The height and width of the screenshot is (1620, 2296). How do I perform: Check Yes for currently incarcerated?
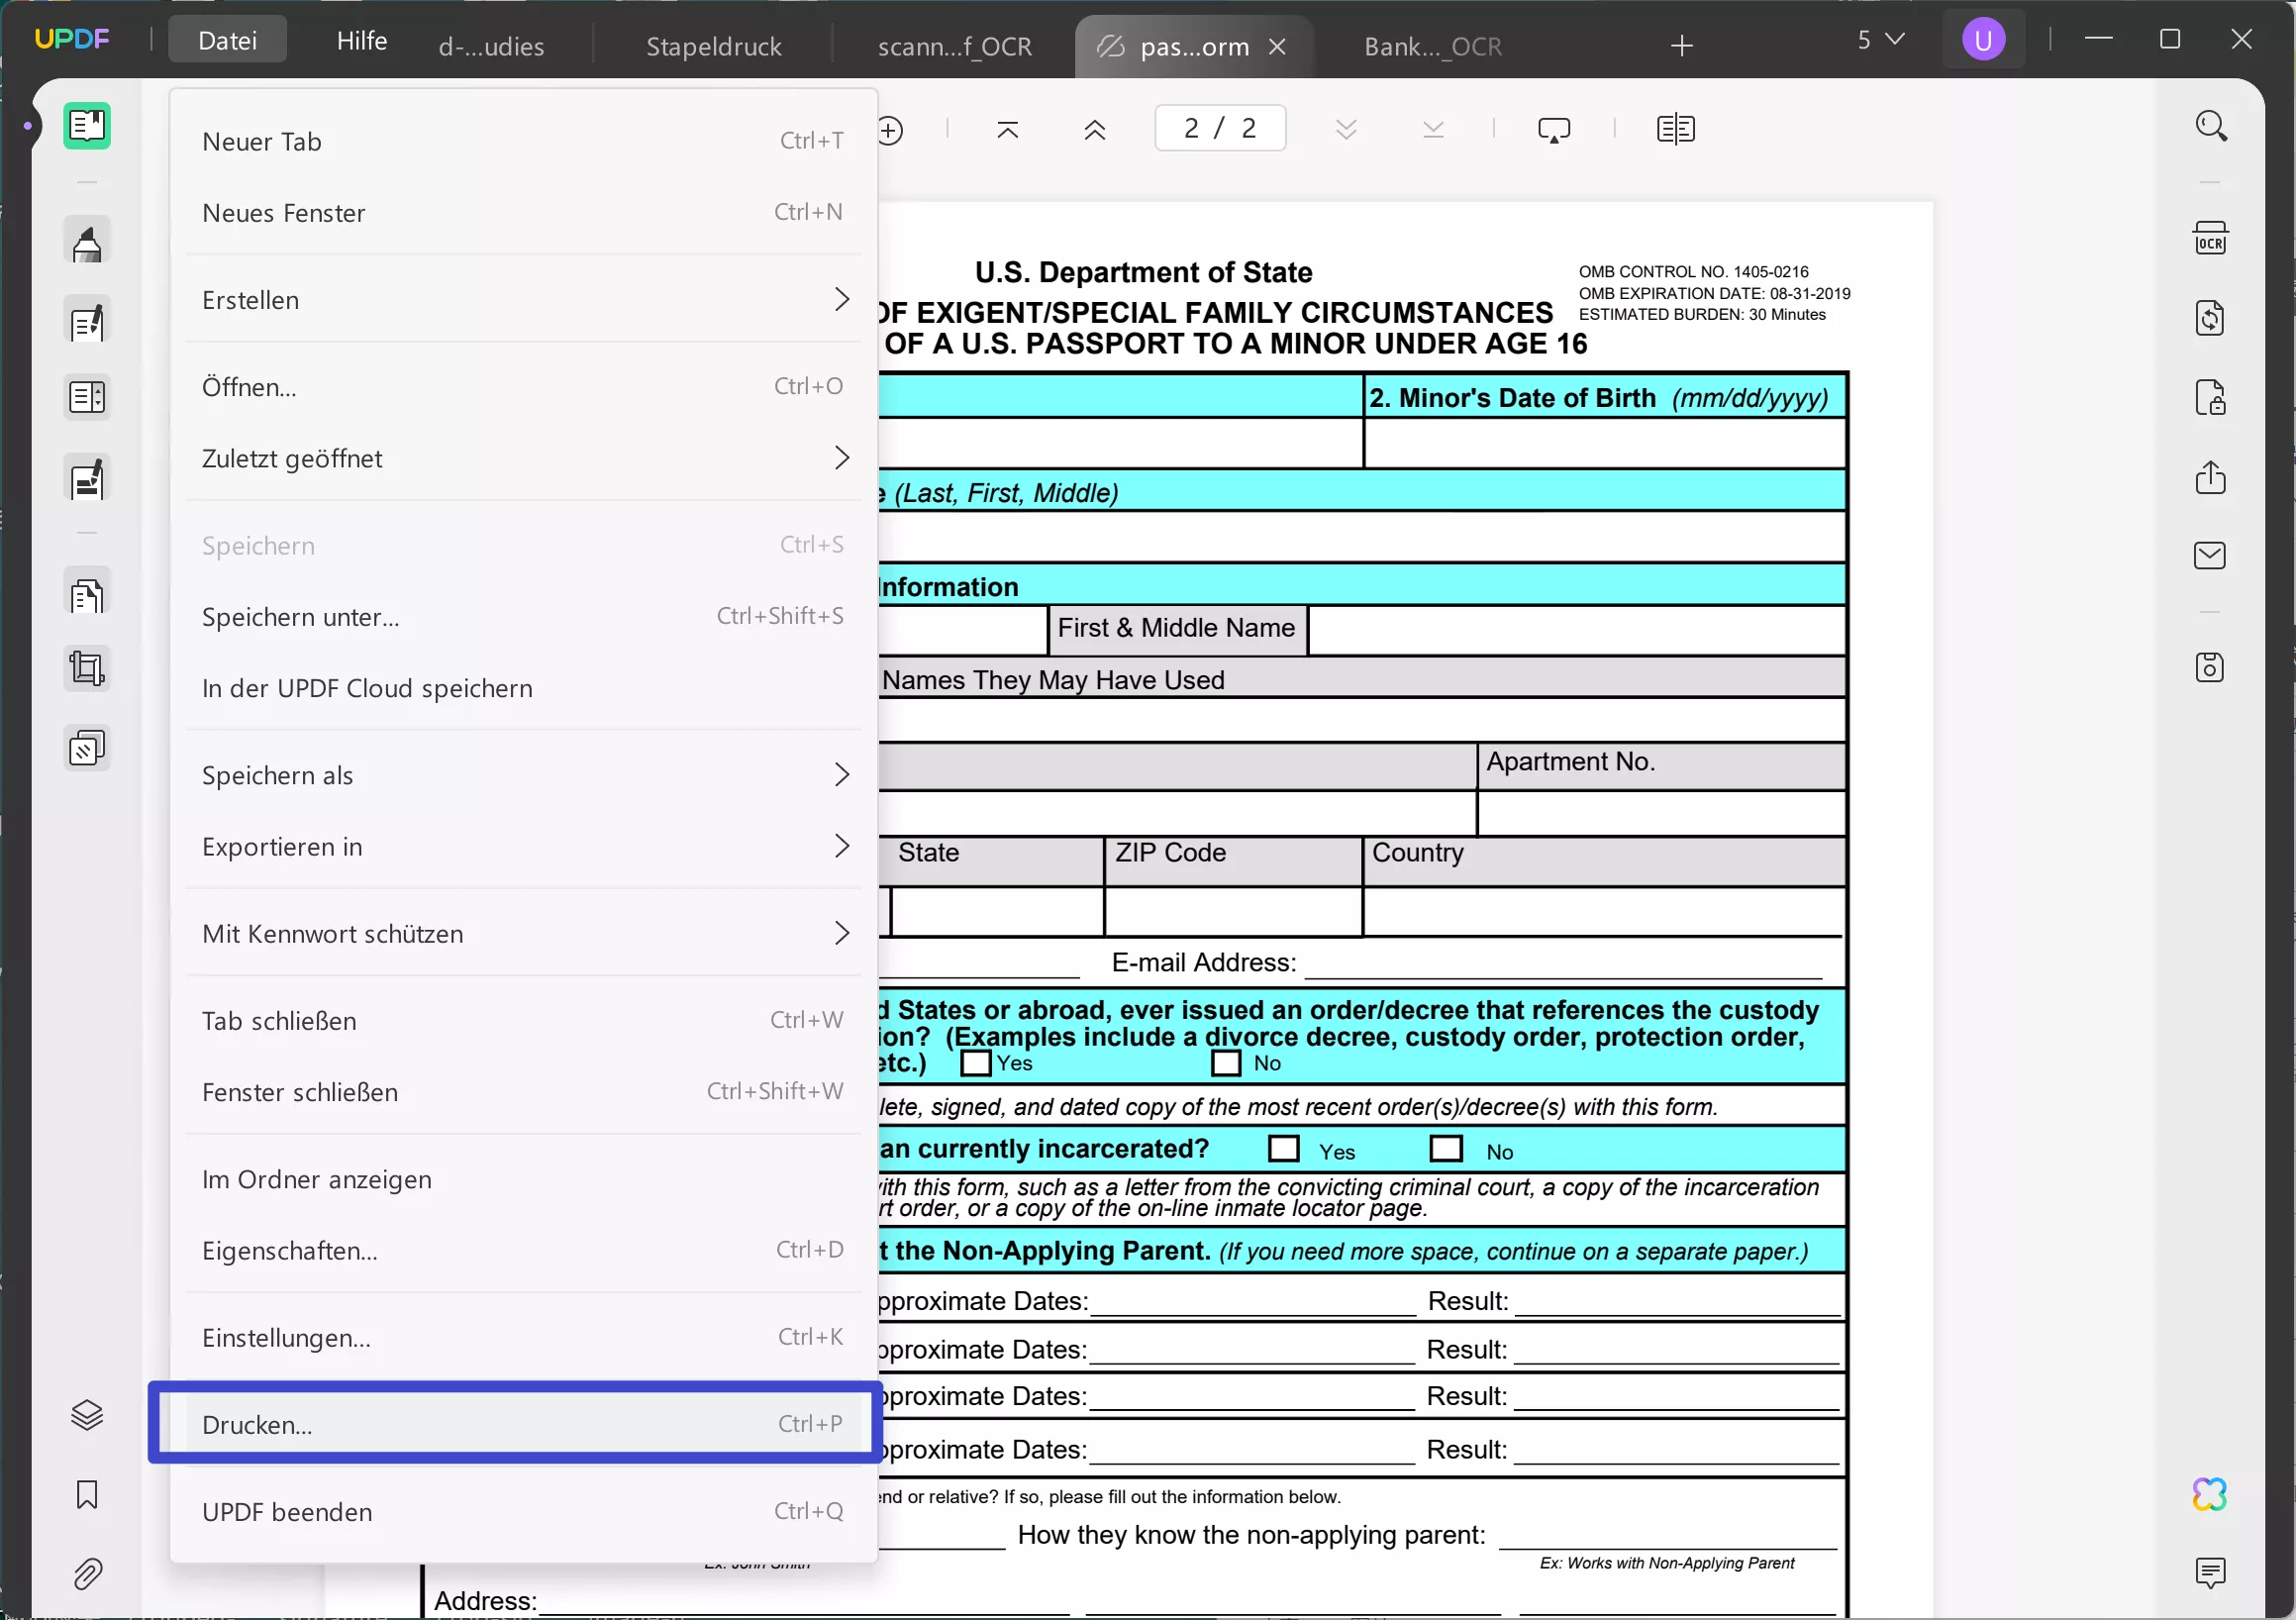[x=1282, y=1149]
